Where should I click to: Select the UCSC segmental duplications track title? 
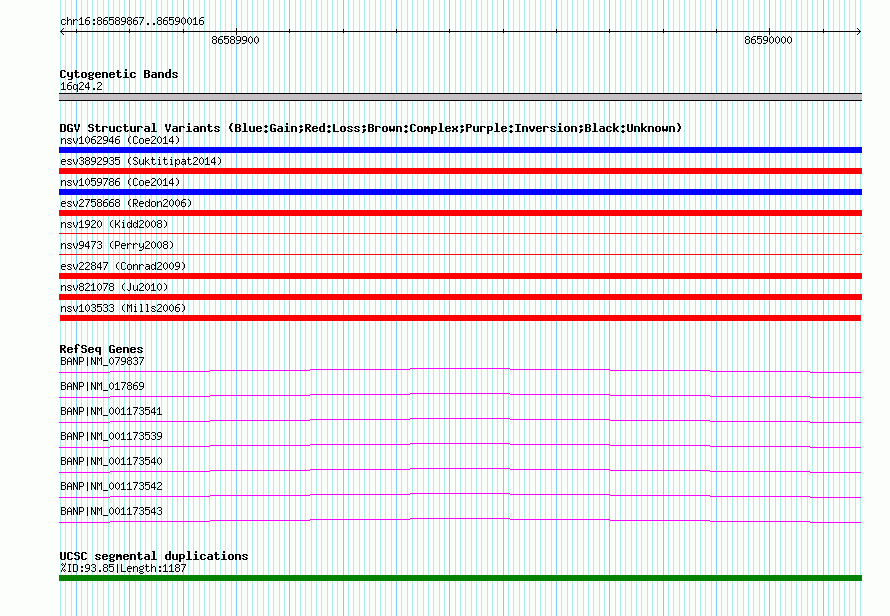[x=154, y=556]
